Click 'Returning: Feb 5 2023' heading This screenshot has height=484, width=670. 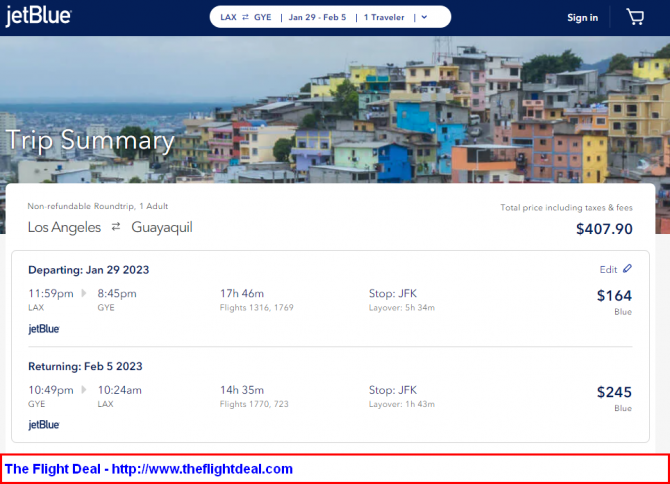tap(85, 367)
